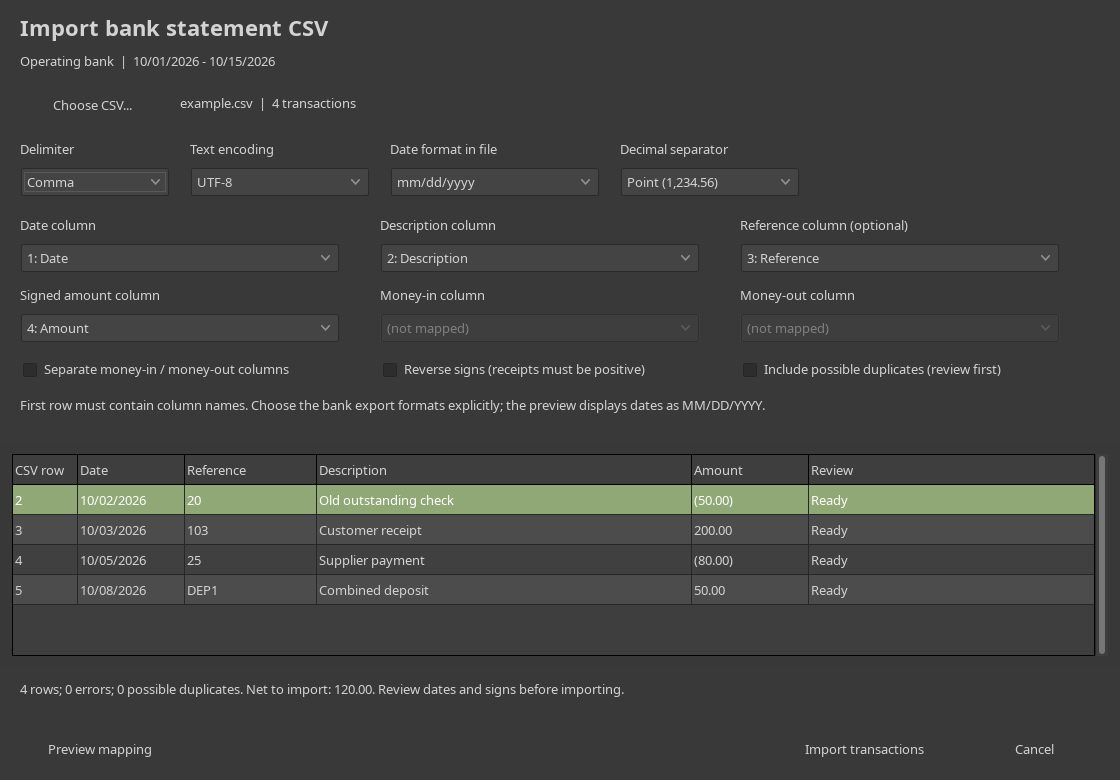This screenshot has width=1120, height=780.
Task: Open the Text encoding UTF-8 dropdown
Action: pyautogui.click(x=279, y=182)
